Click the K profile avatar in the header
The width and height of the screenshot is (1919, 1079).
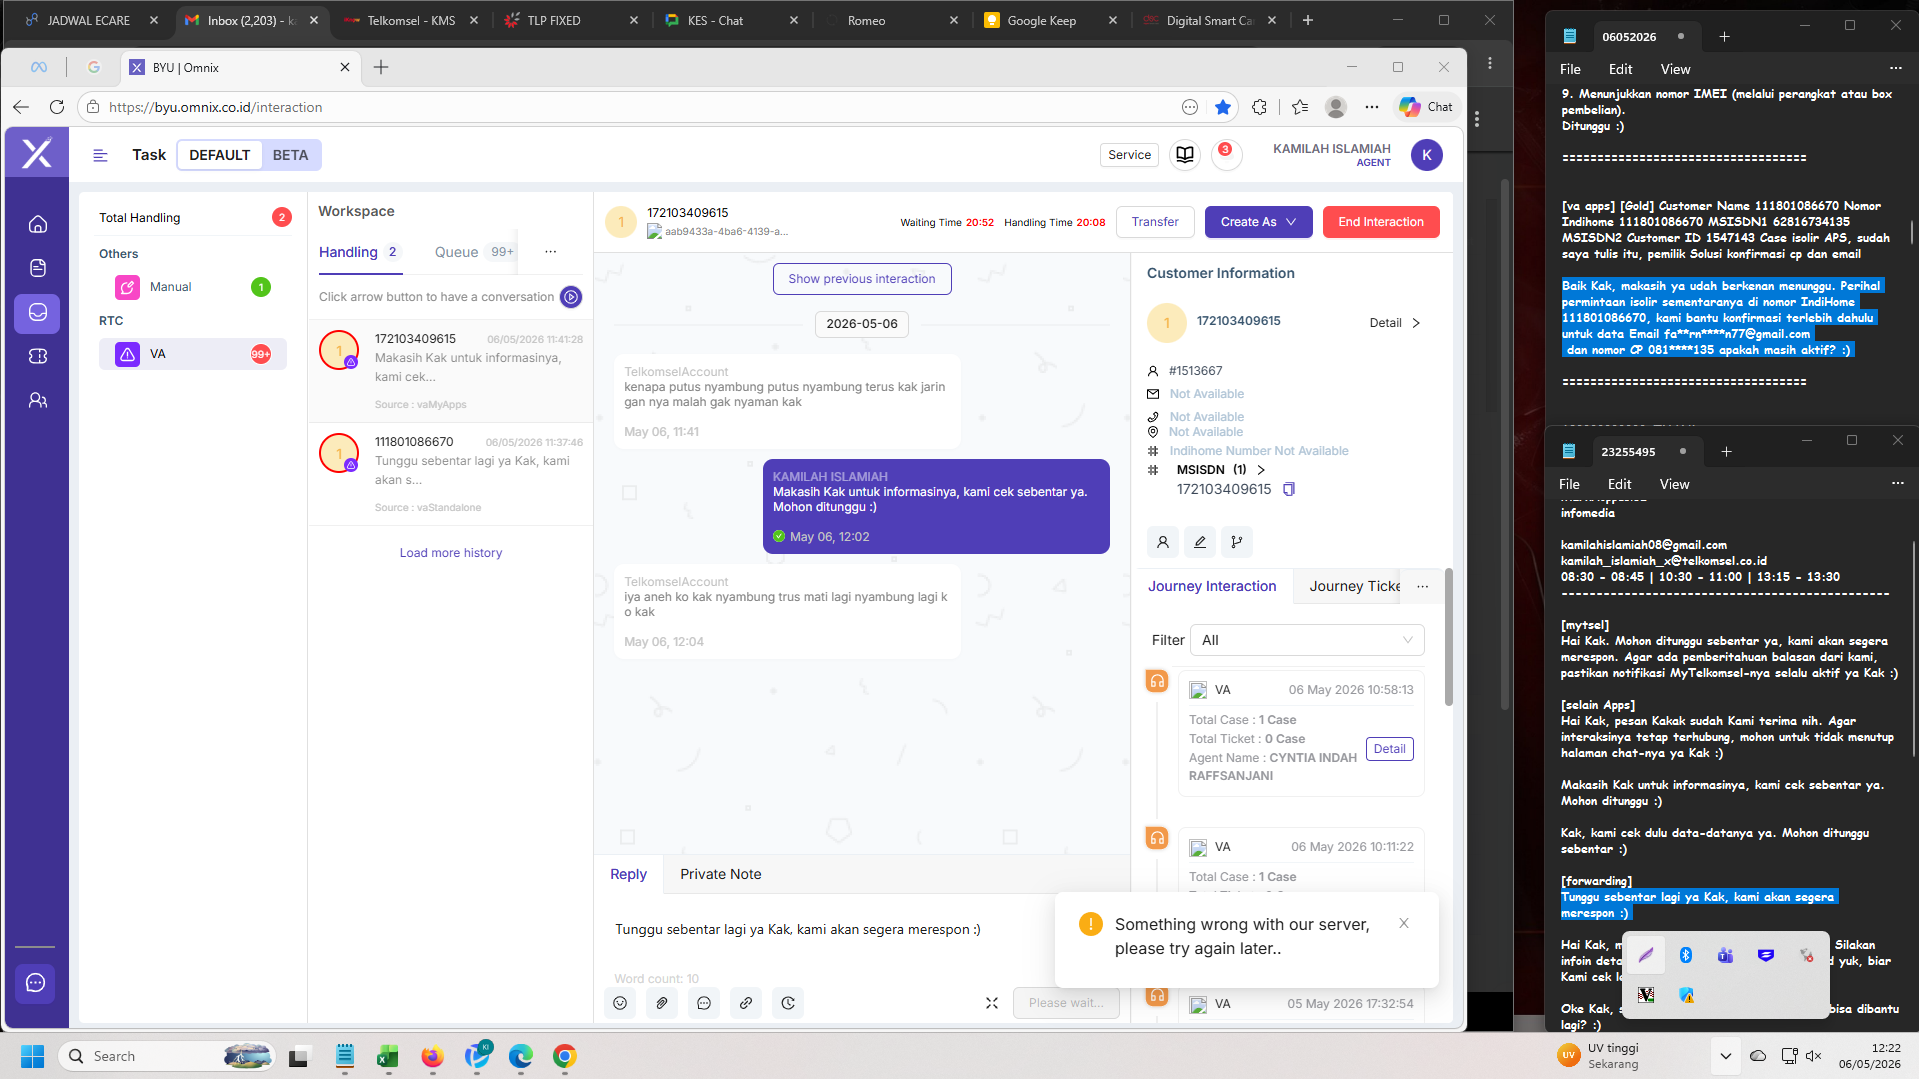(x=1427, y=155)
